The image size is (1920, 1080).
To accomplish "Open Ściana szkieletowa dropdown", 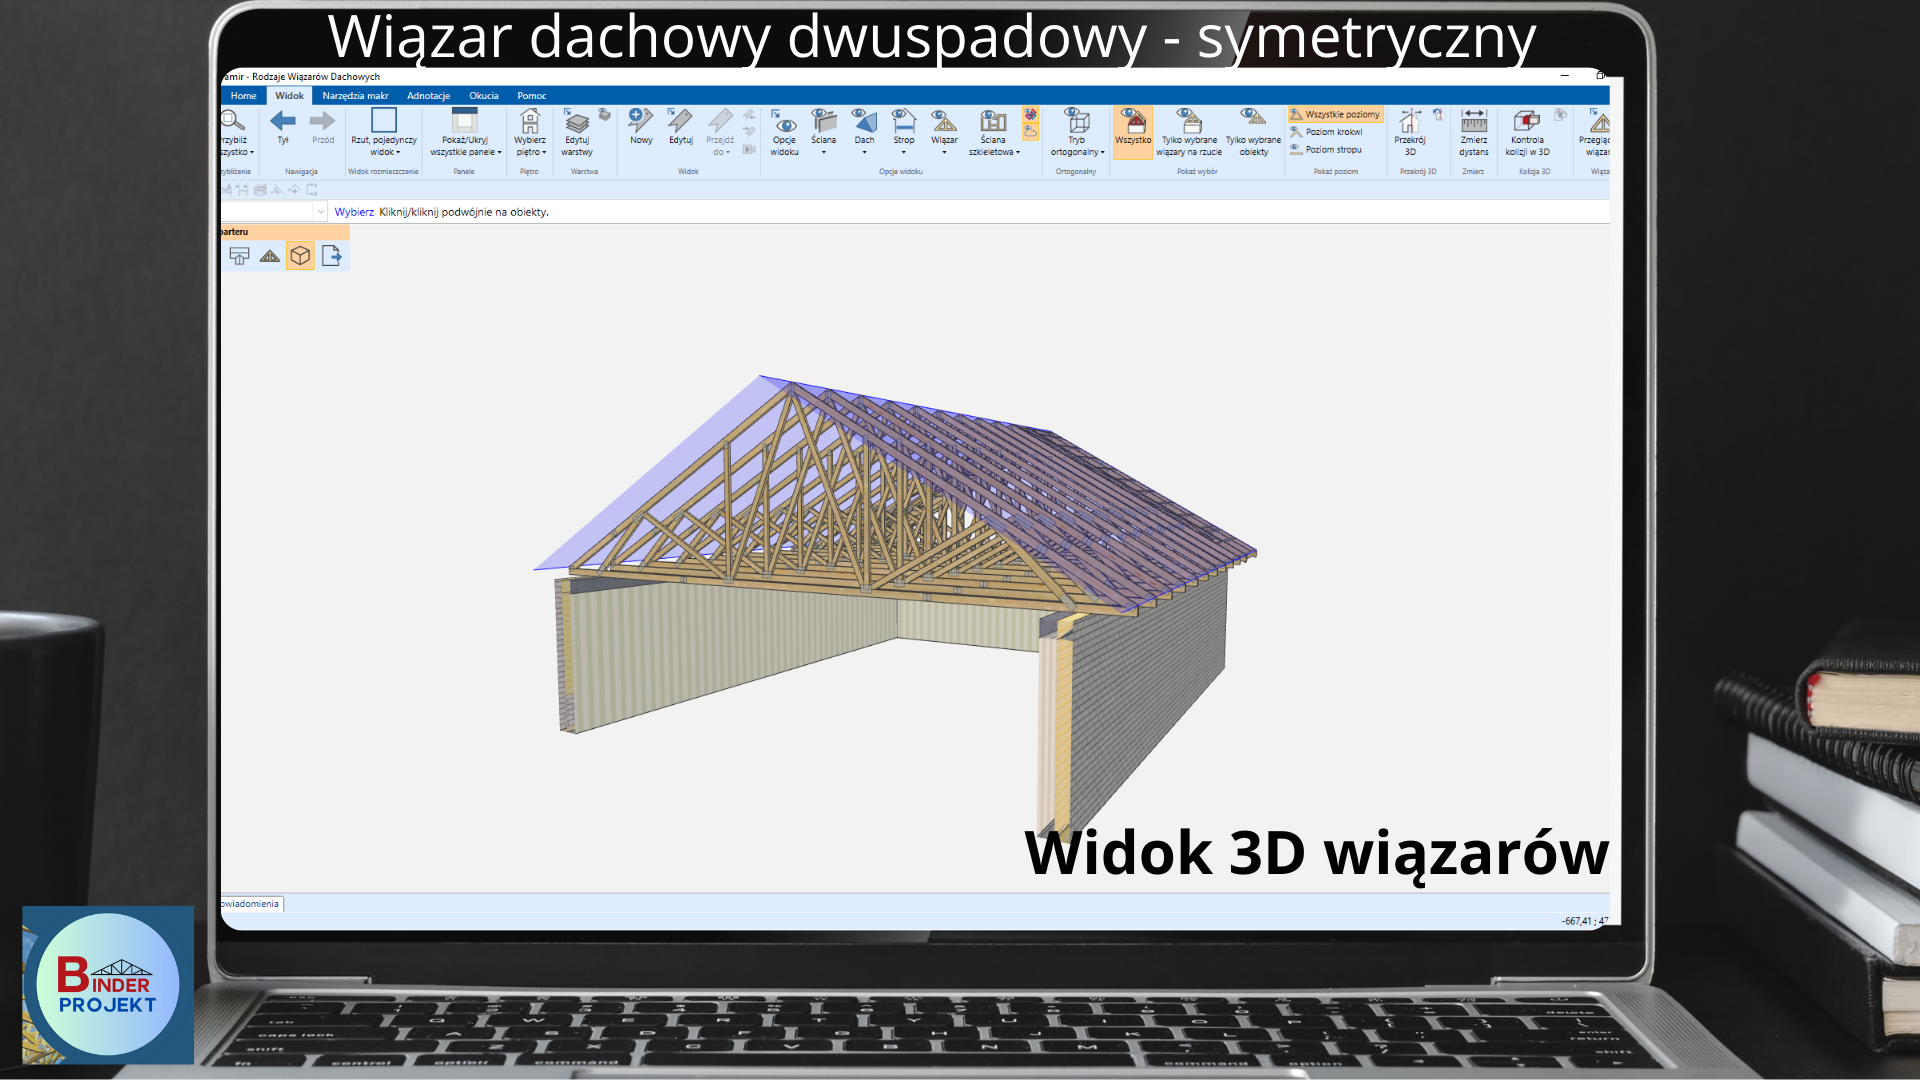I will 993,133.
